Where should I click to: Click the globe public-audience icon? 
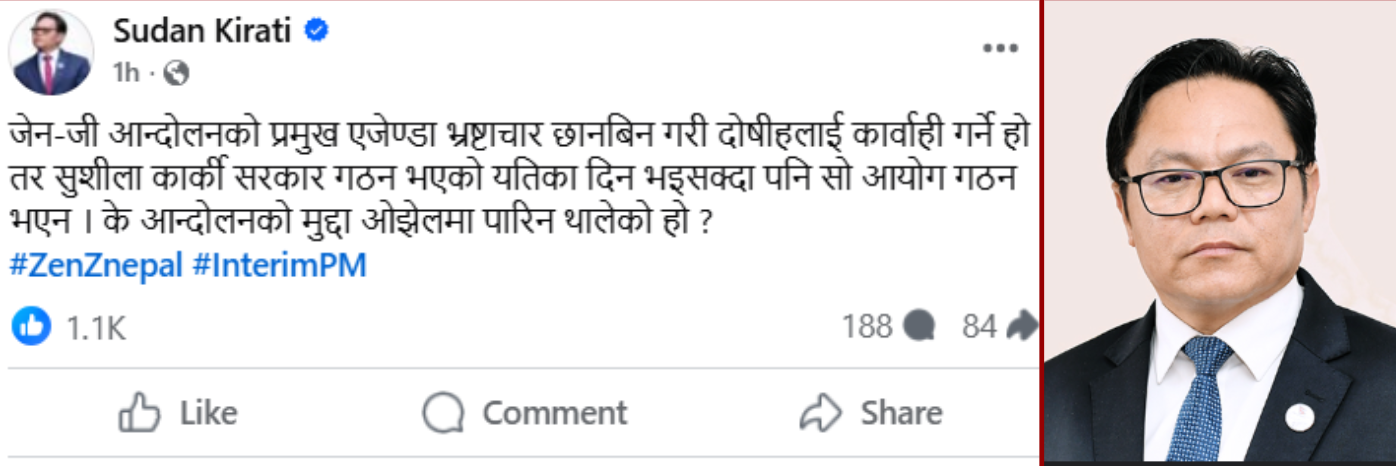tap(176, 72)
